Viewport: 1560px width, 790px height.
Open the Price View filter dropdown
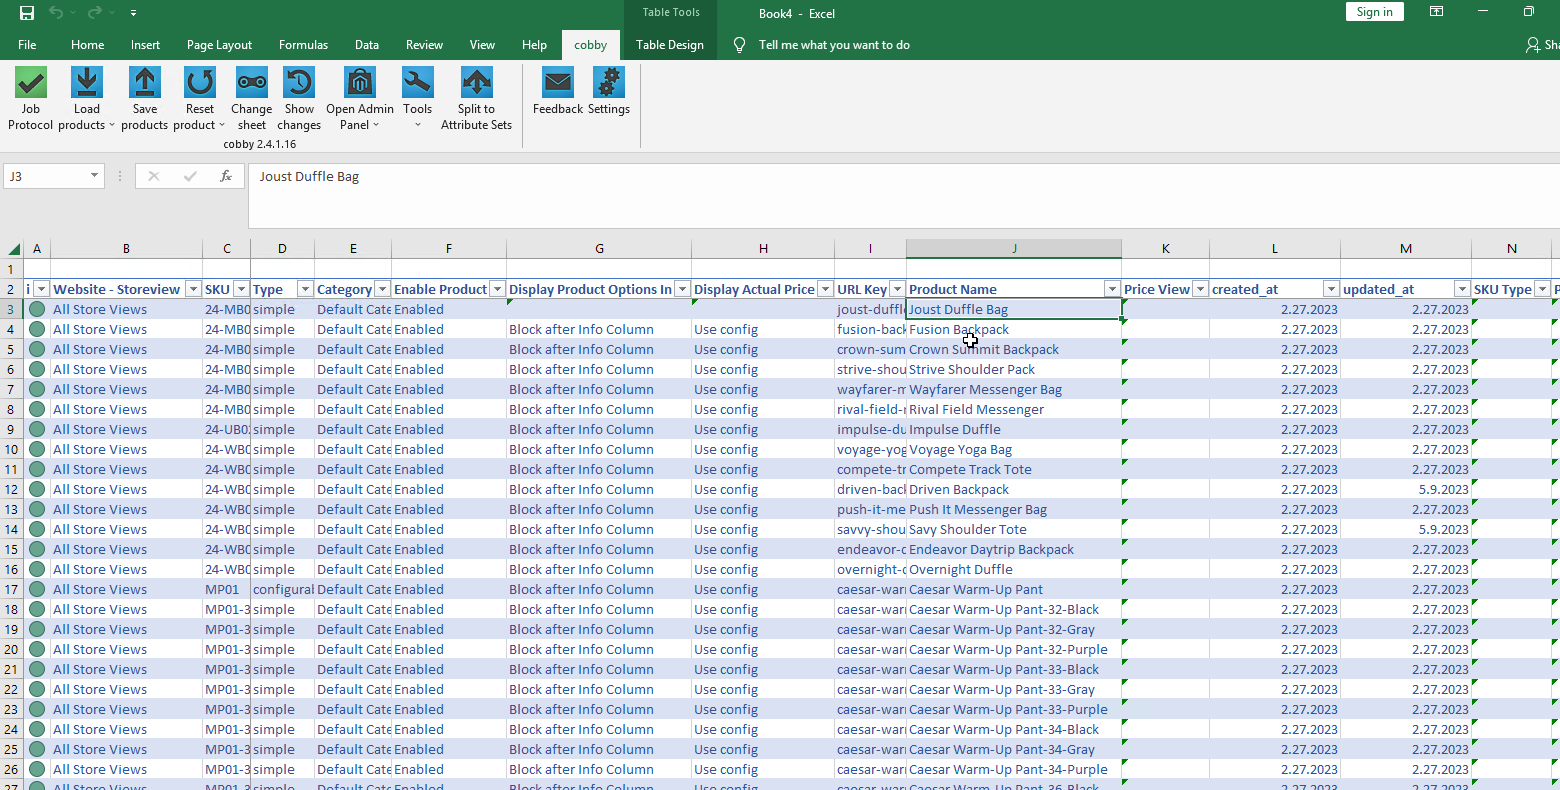[1200, 289]
